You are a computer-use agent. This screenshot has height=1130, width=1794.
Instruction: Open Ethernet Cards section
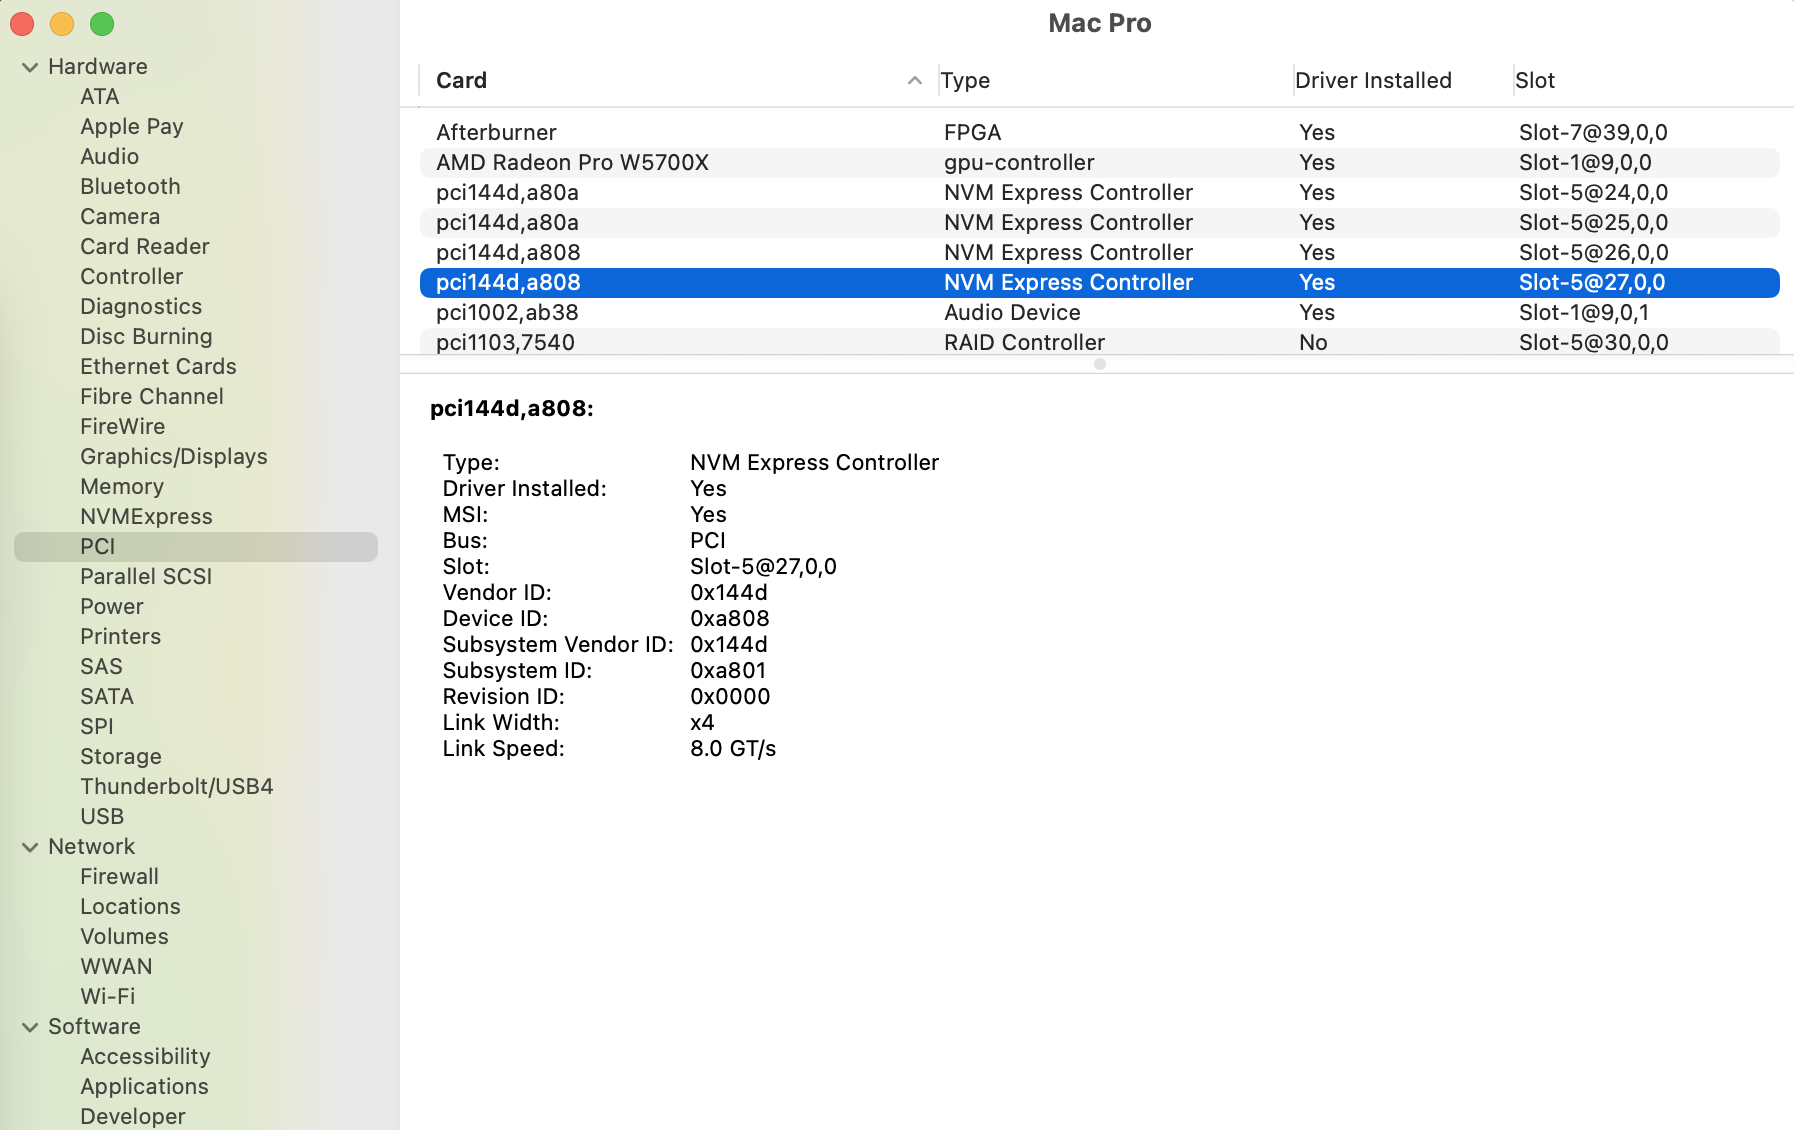158,367
